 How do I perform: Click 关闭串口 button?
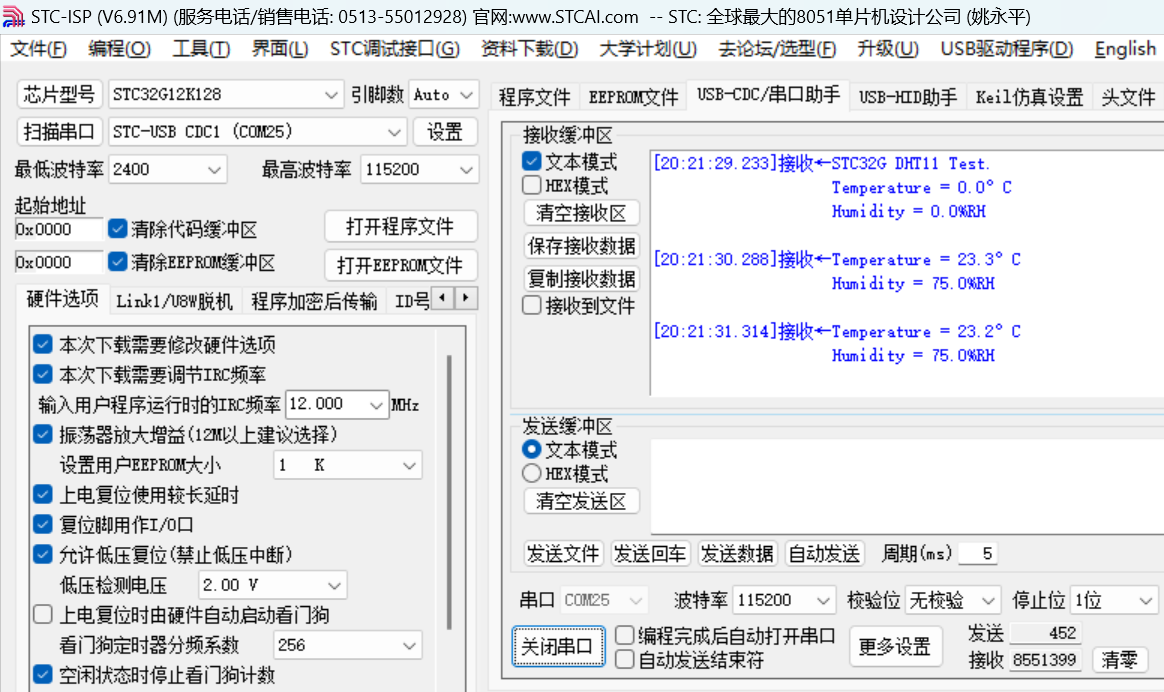point(558,646)
